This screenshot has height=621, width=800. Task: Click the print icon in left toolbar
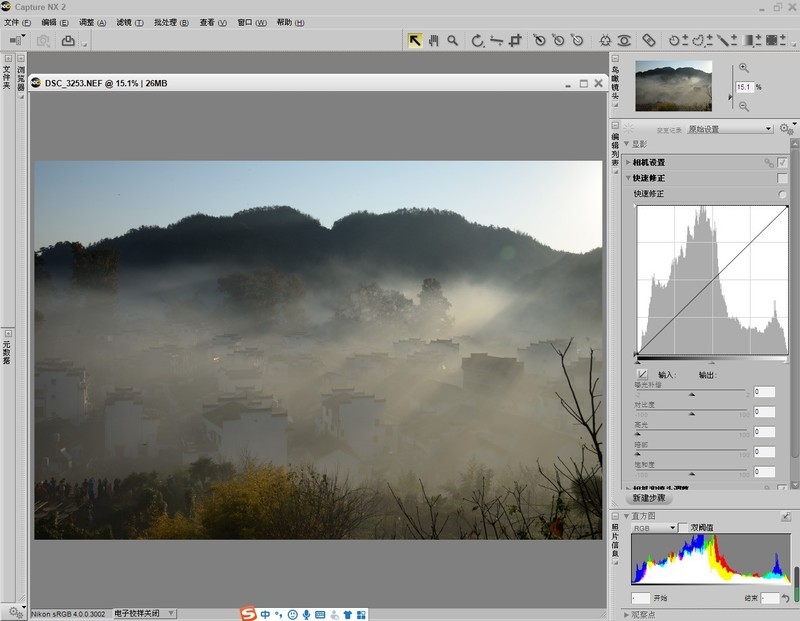[x=68, y=41]
